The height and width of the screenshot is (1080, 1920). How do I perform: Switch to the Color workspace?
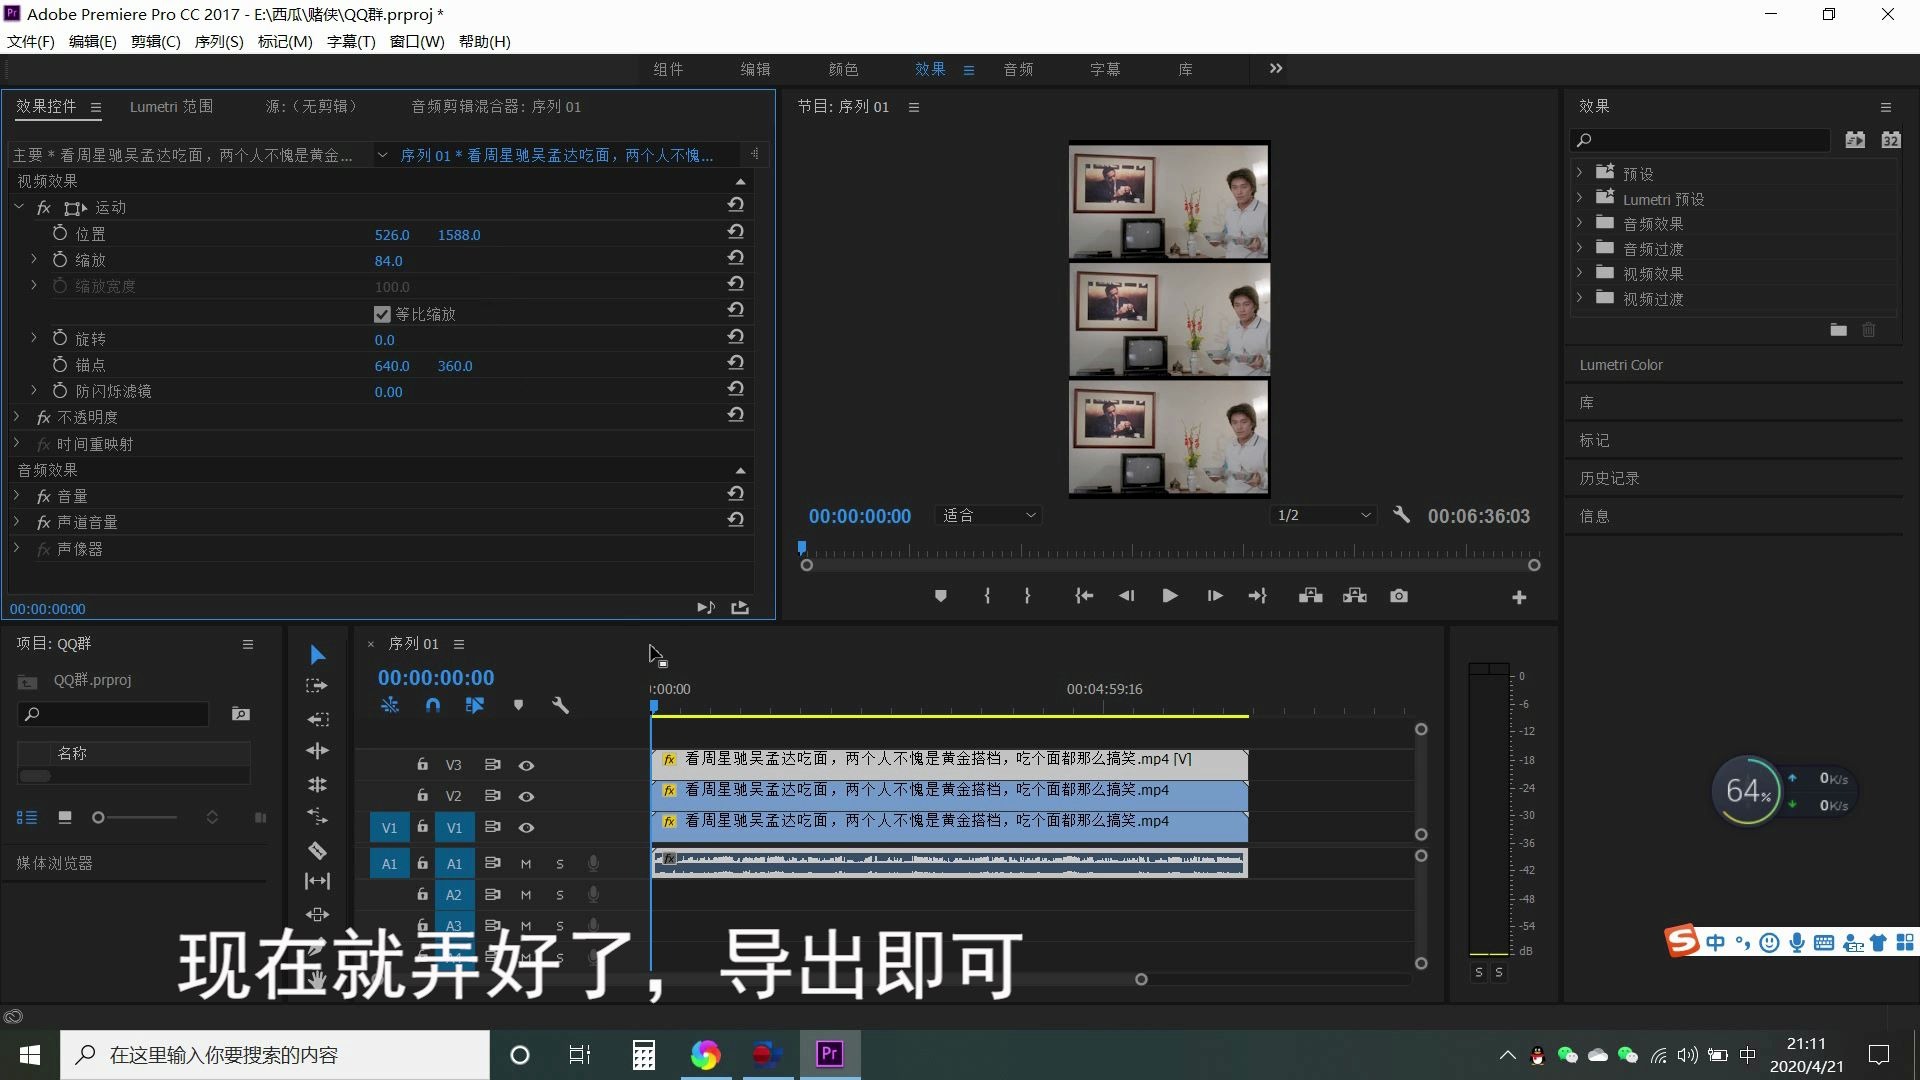(x=843, y=69)
